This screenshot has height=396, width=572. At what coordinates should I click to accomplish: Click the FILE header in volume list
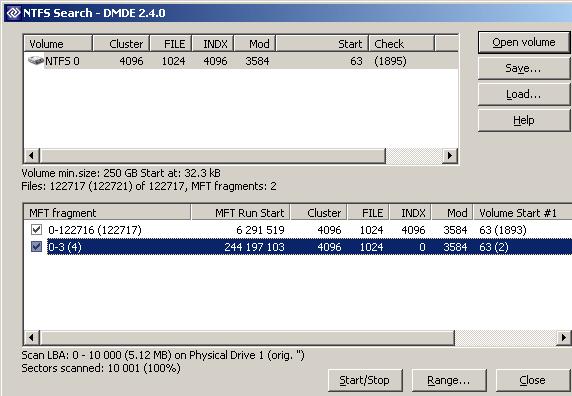pyautogui.click(x=171, y=44)
